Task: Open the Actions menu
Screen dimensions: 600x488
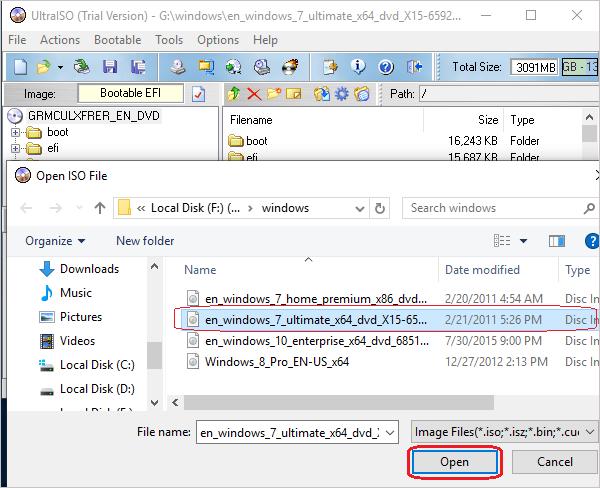Action: pyautogui.click(x=60, y=40)
